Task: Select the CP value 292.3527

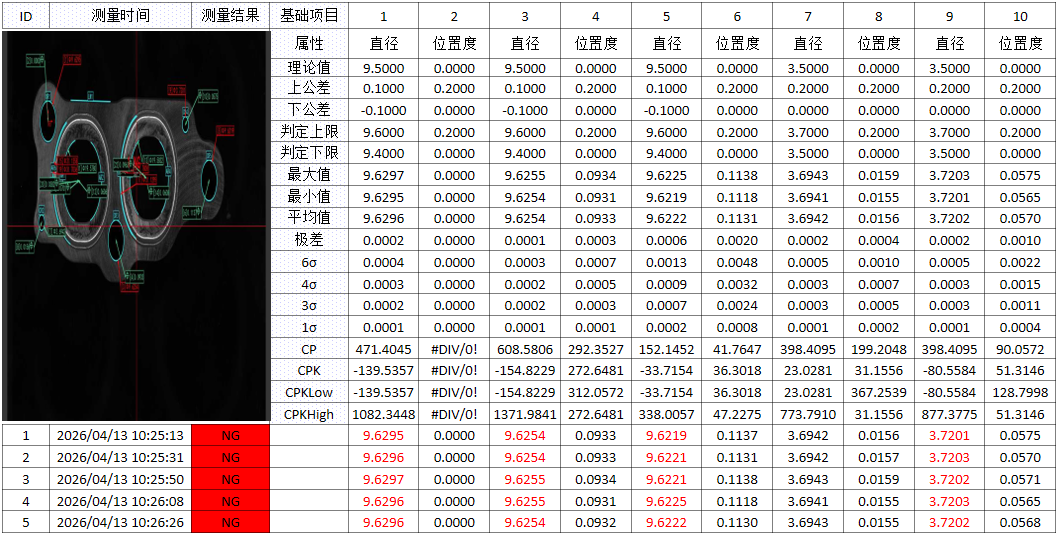Action: pyautogui.click(x=596, y=350)
